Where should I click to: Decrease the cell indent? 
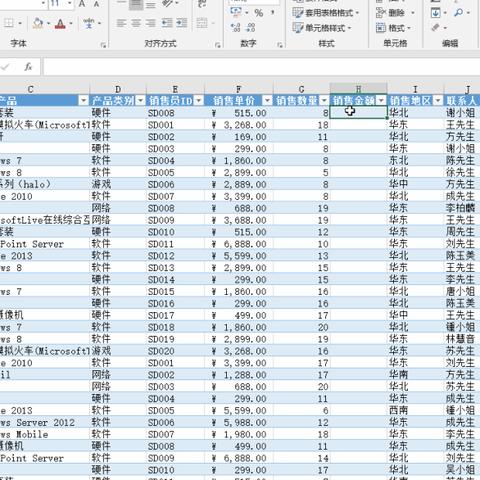[x=167, y=23]
